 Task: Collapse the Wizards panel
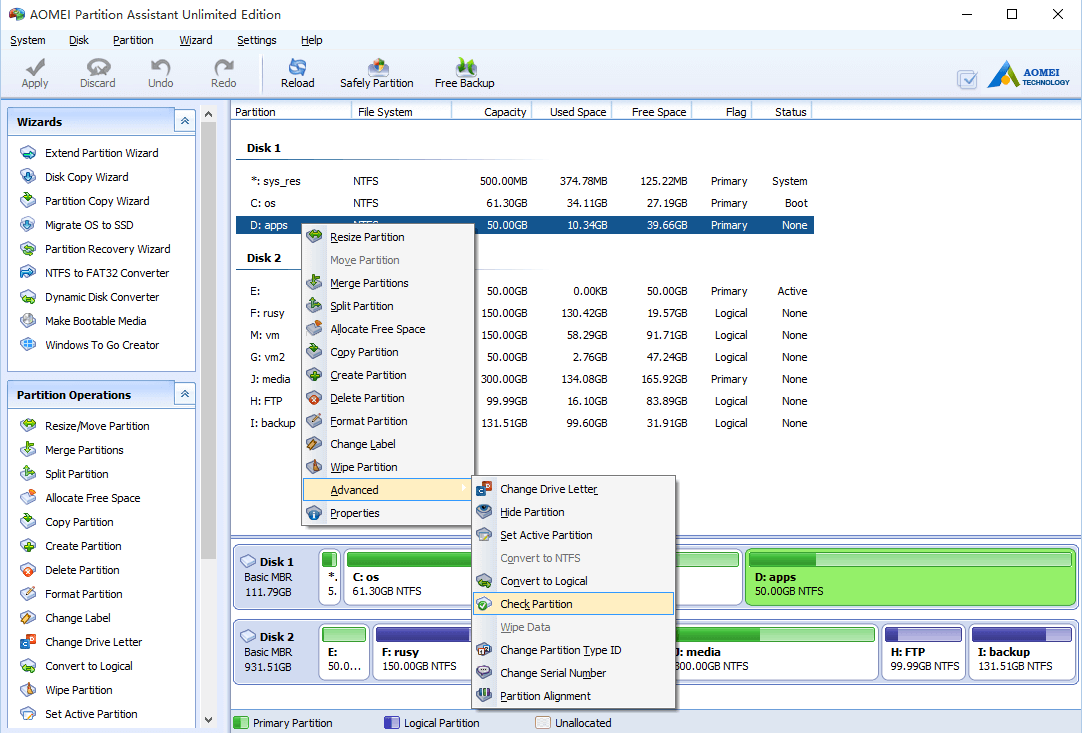tap(185, 121)
